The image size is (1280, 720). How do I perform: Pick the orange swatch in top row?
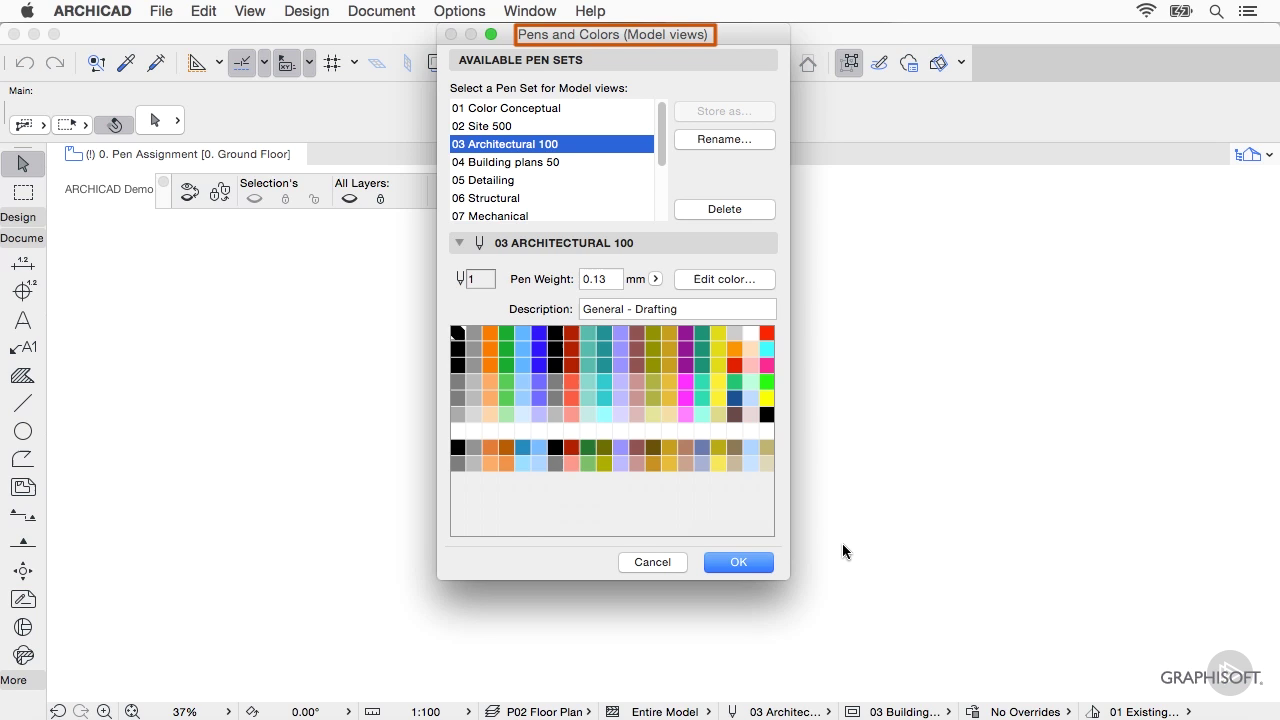tap(490, 333)
